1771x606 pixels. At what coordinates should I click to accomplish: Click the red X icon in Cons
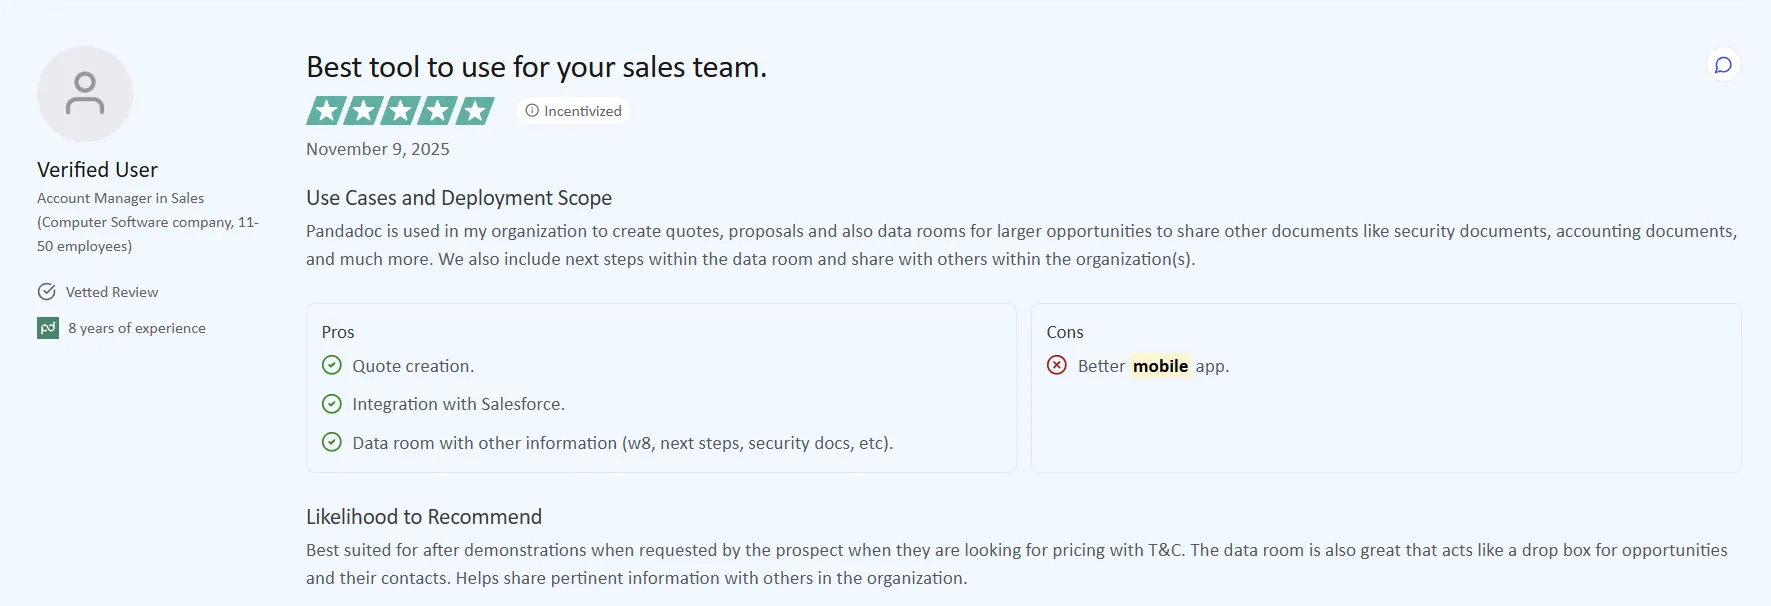tap(1057, 365)
